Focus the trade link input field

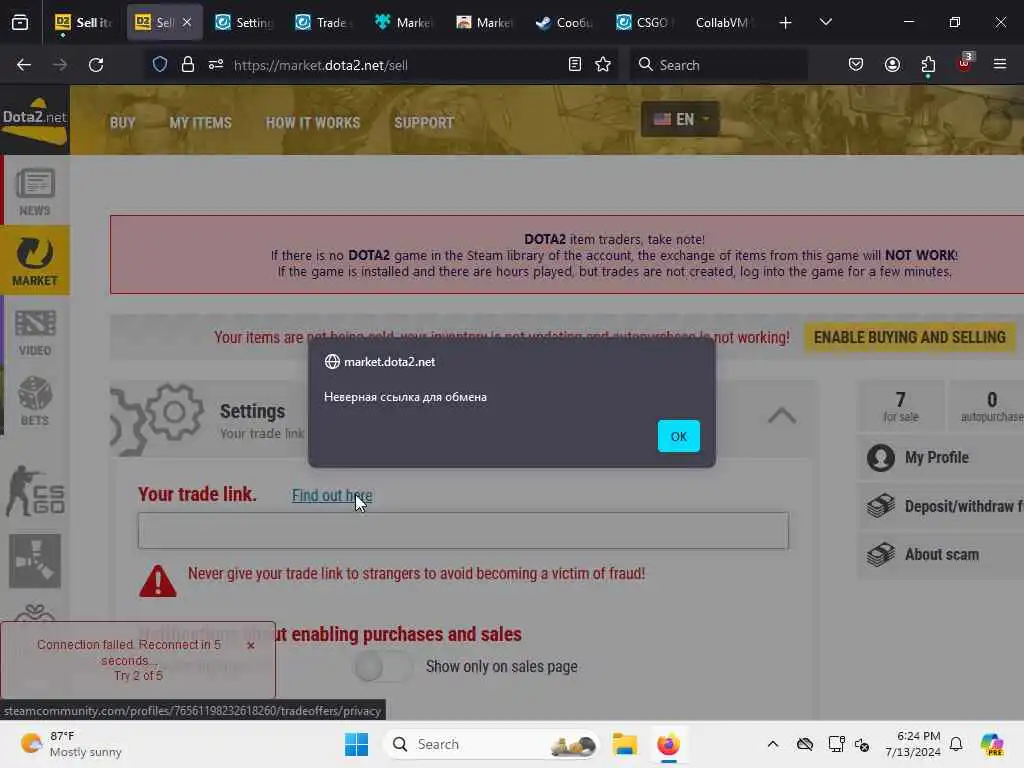pyautogui.click(x=463, y=530)
